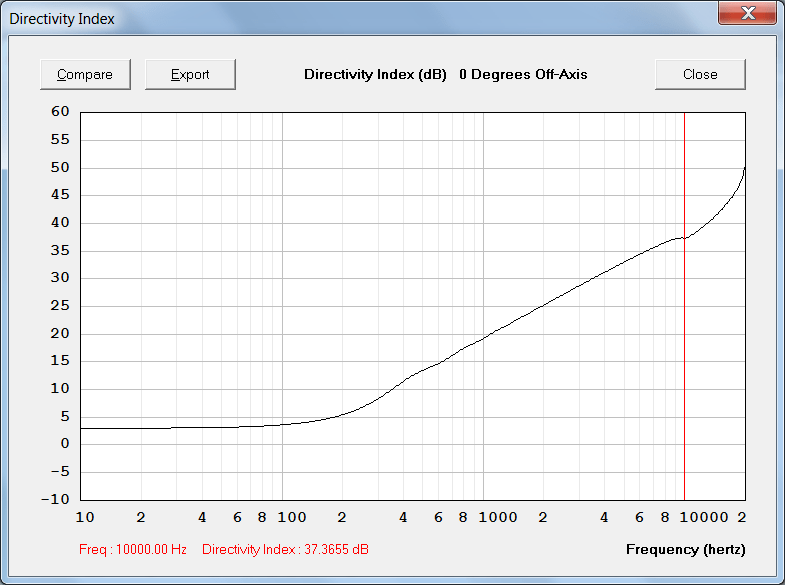
Task: Click the 'Directivity Index' window title
Action: (x=62, y=19)
